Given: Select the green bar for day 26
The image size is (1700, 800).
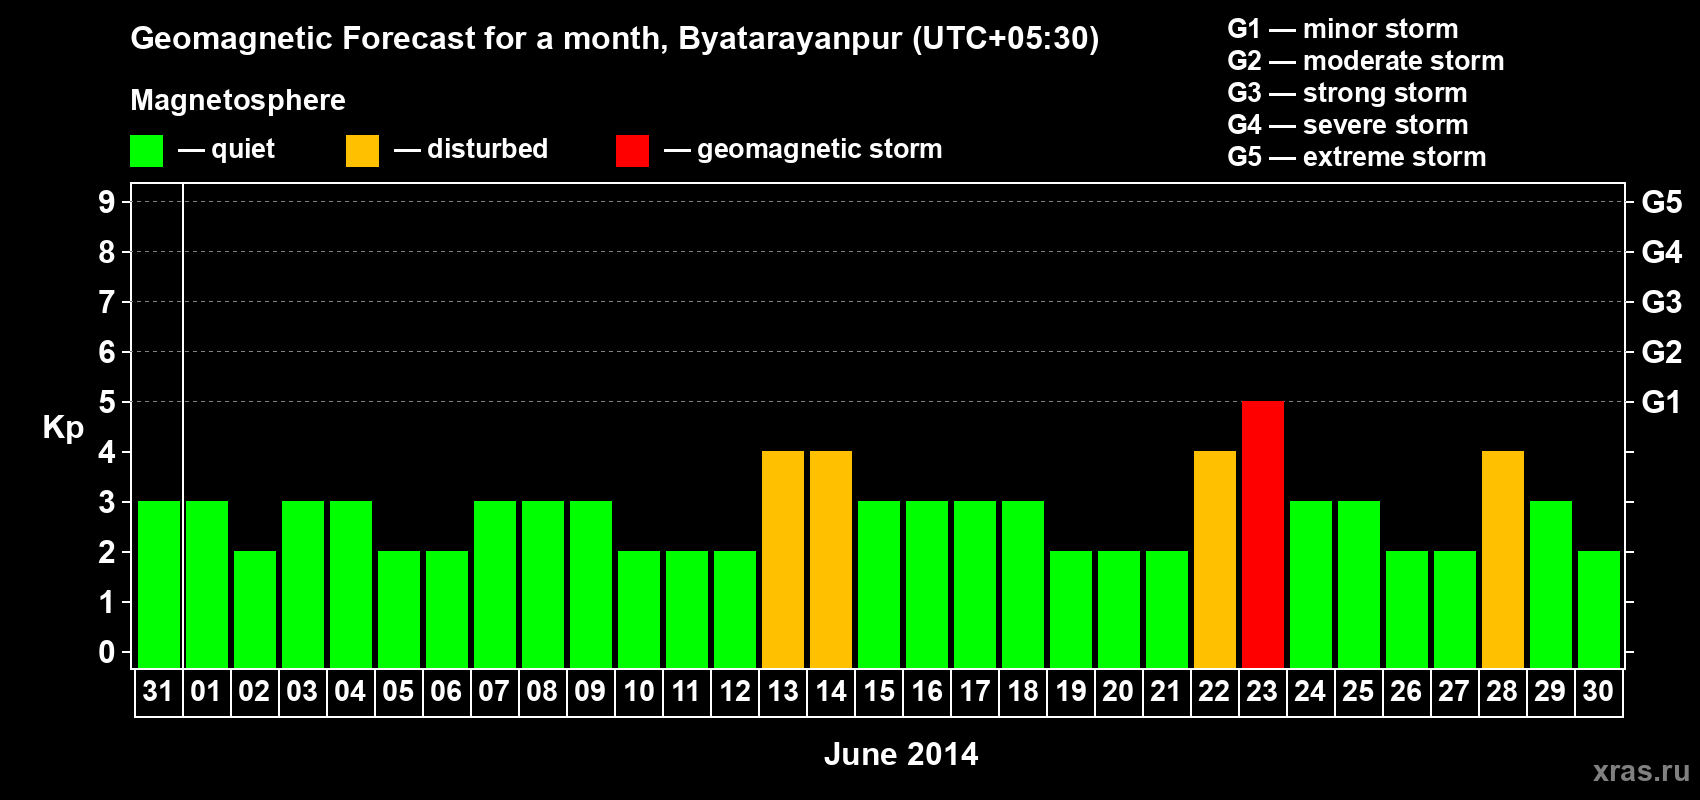Looking at the screenshot, I should 1407,609.
